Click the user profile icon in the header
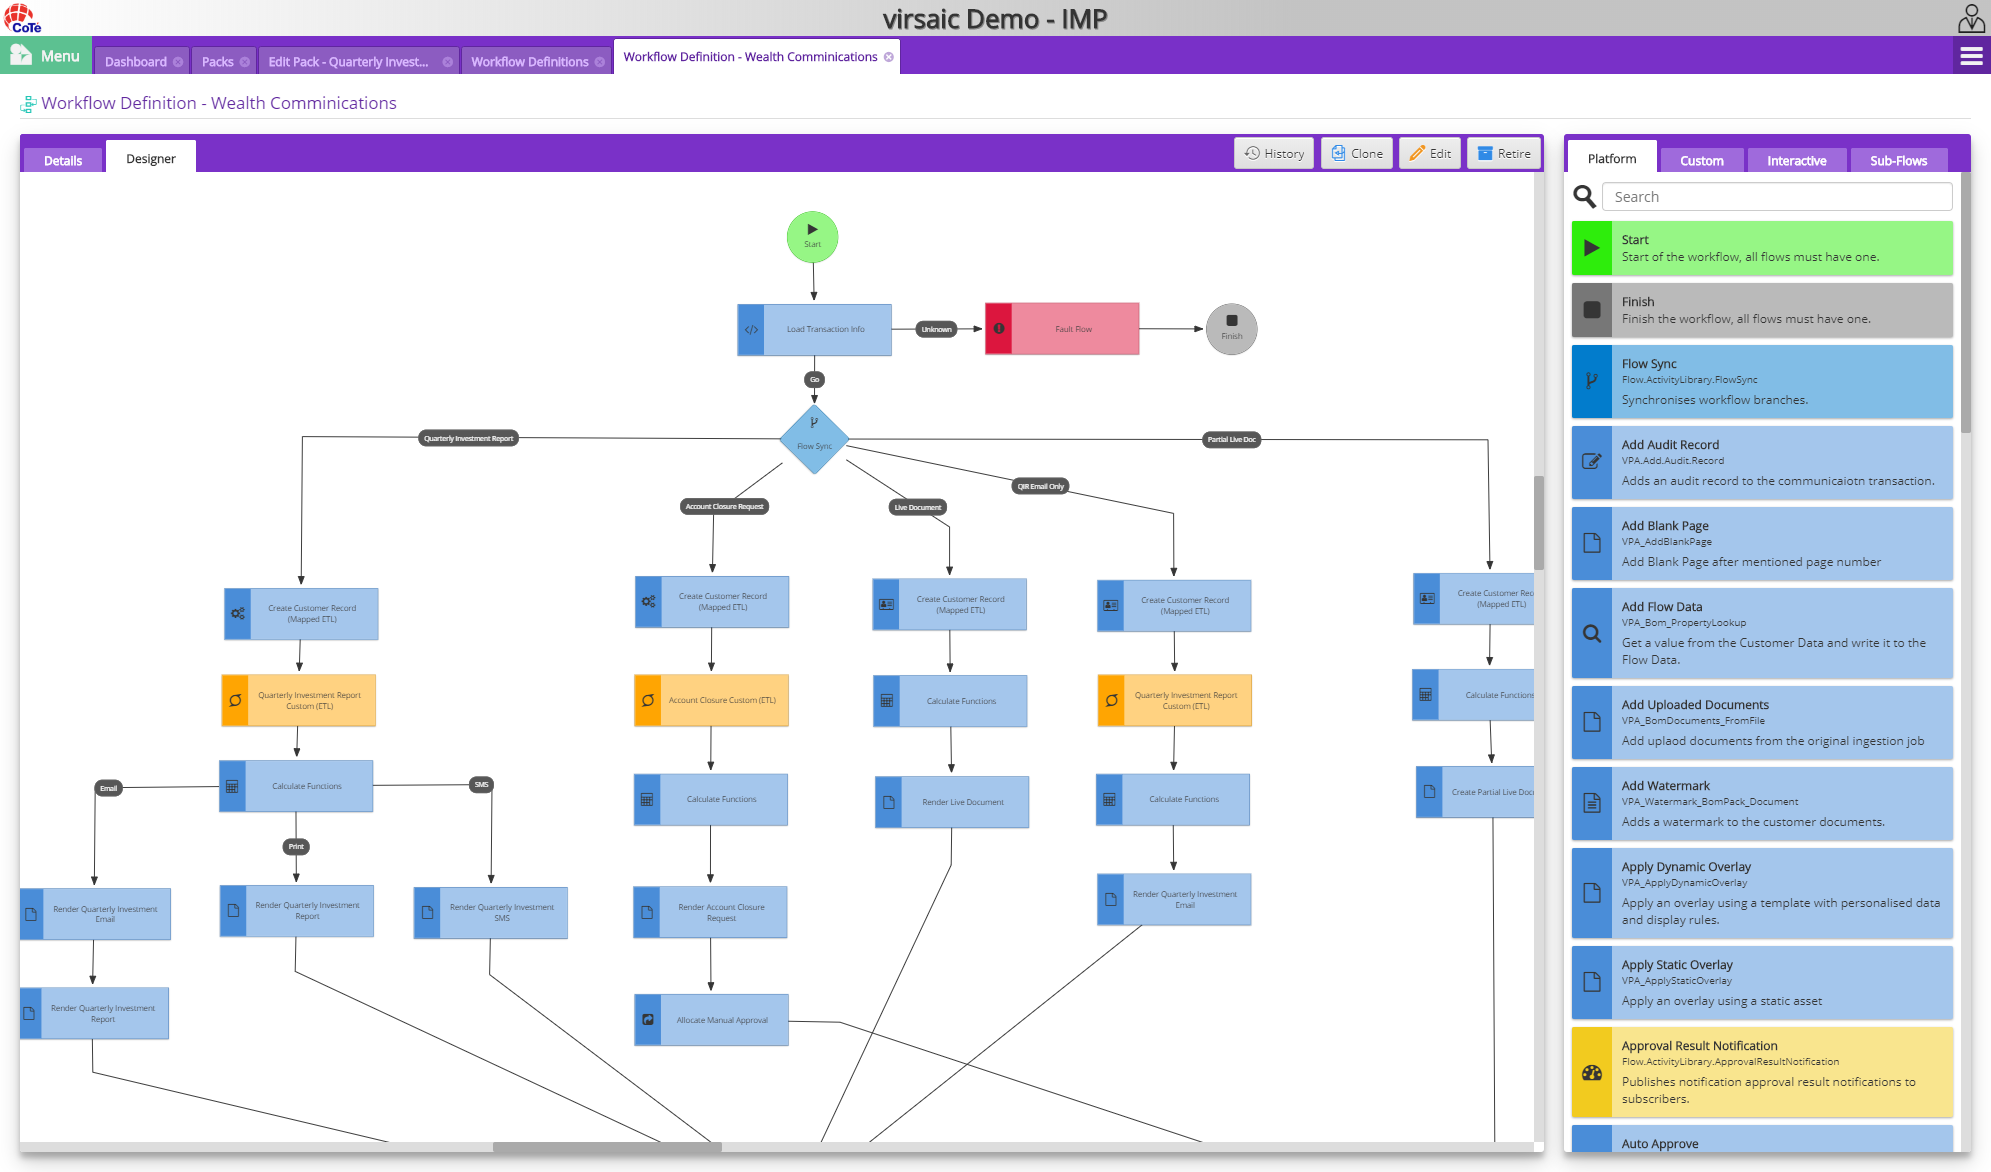Viewport: 1991px width, 1172px height. [x=1969, y=17]
